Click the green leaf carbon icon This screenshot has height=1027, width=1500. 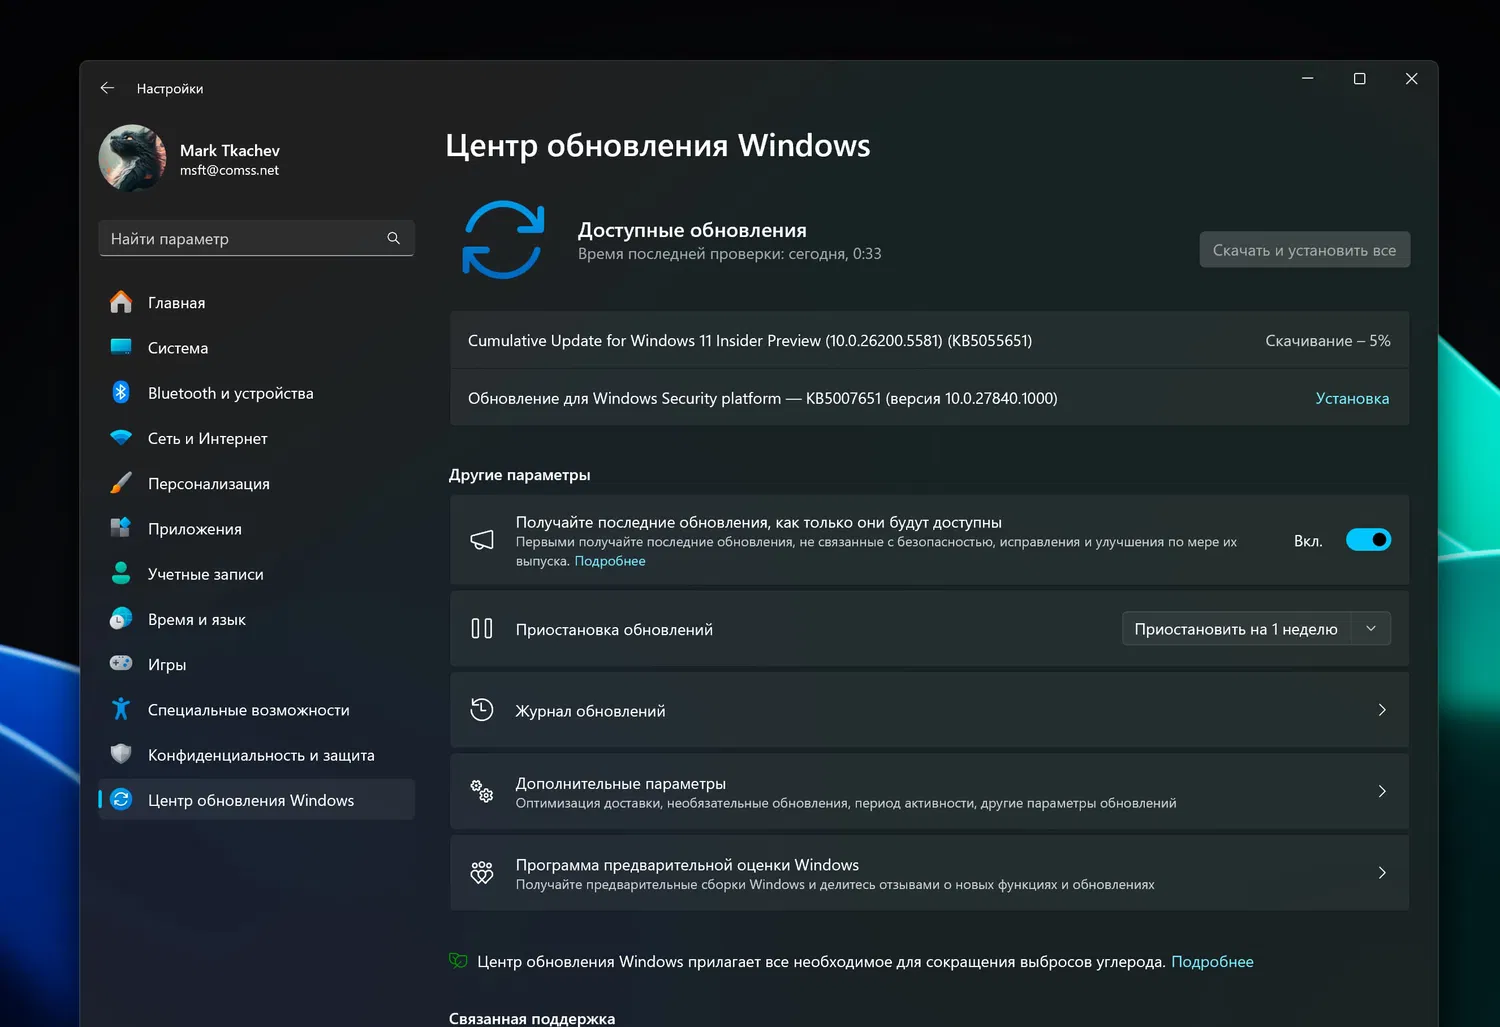[458, 961]
